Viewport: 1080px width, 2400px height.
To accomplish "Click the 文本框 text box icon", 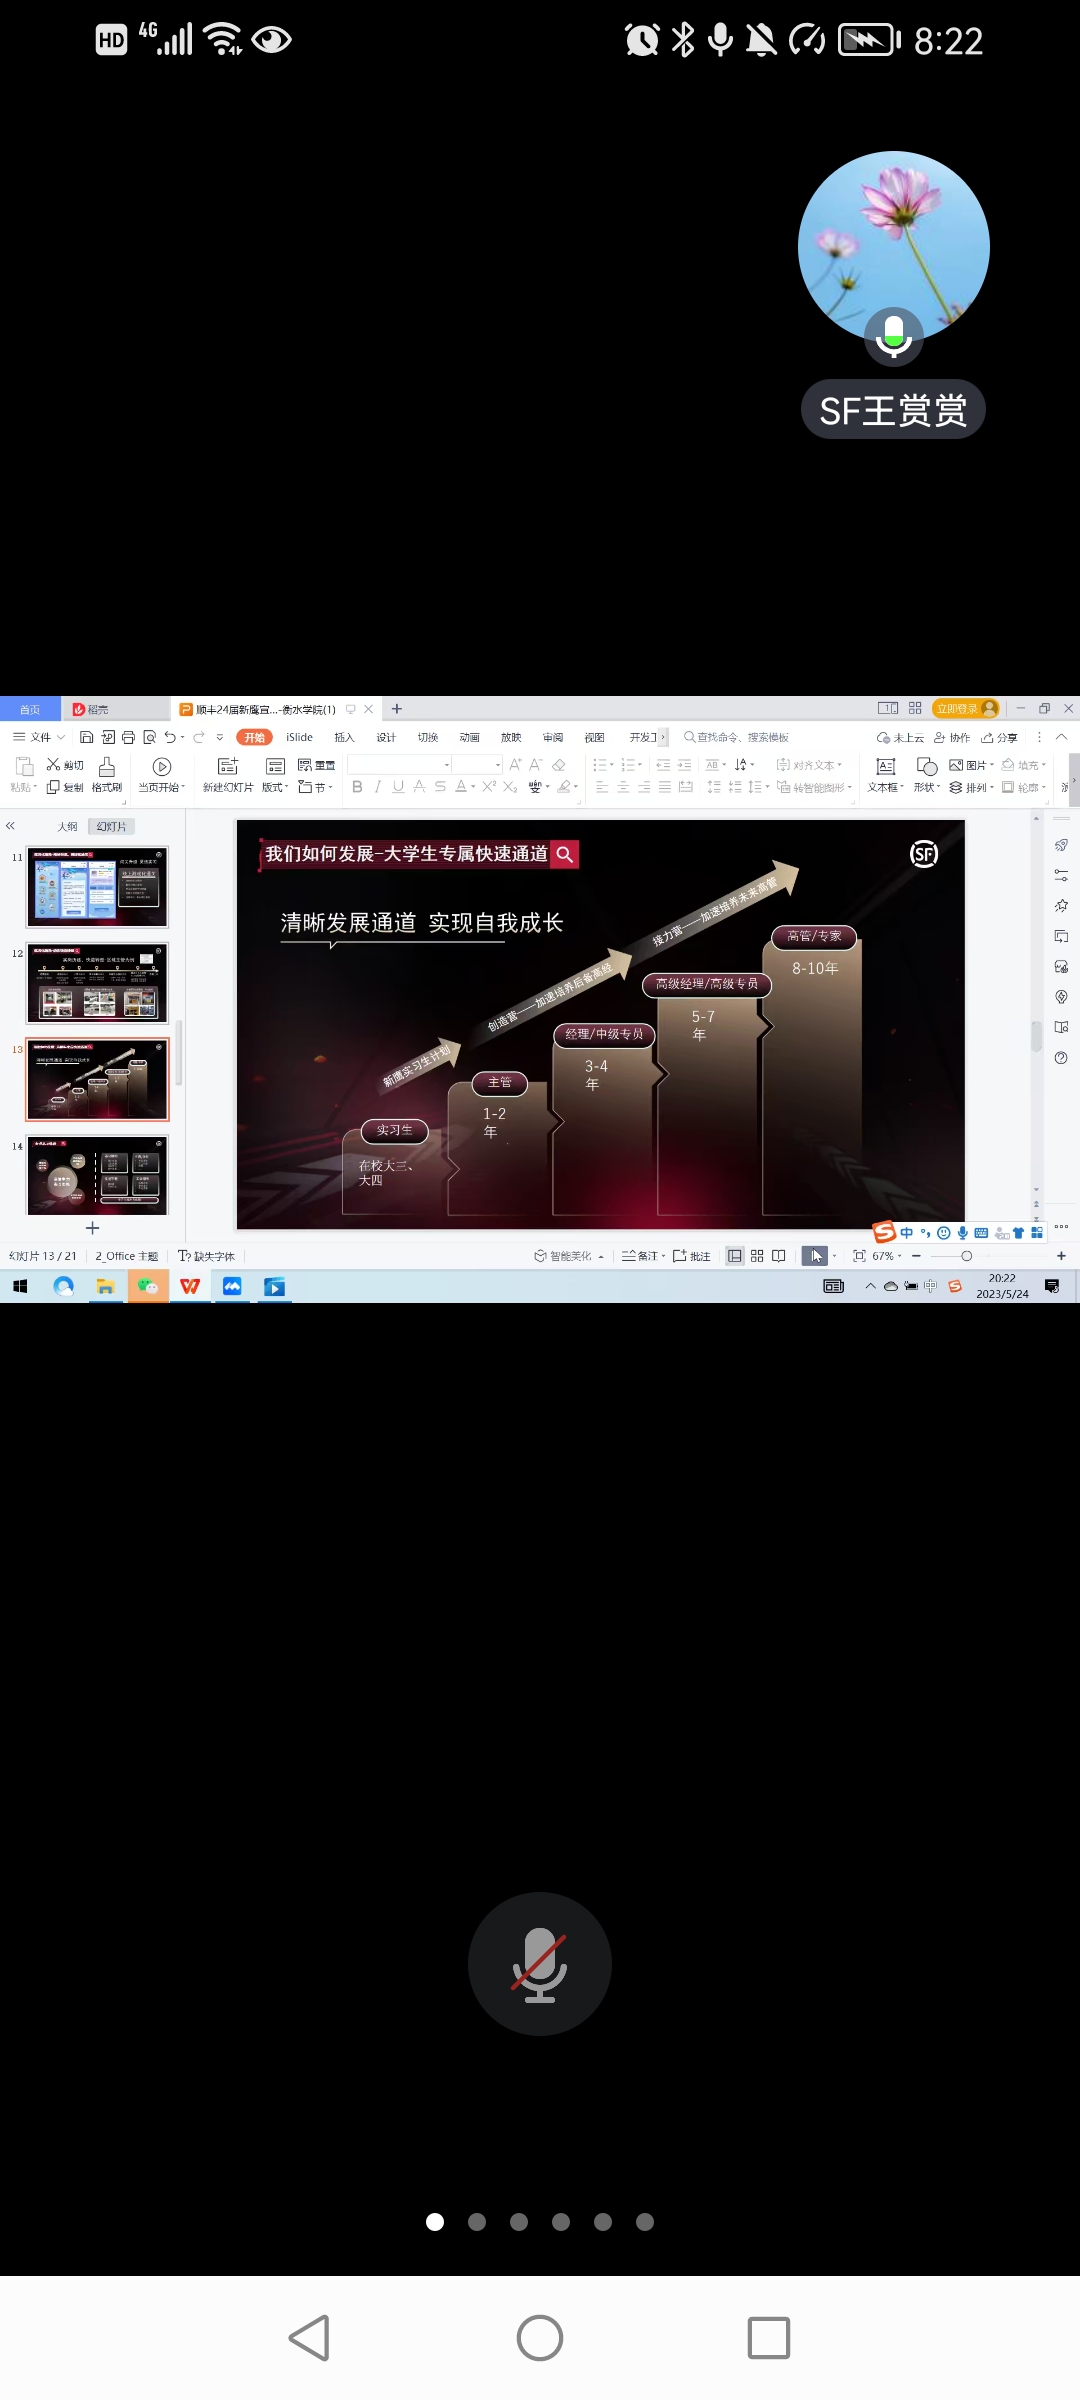I will pyautogui.click(x=885, y=766).
